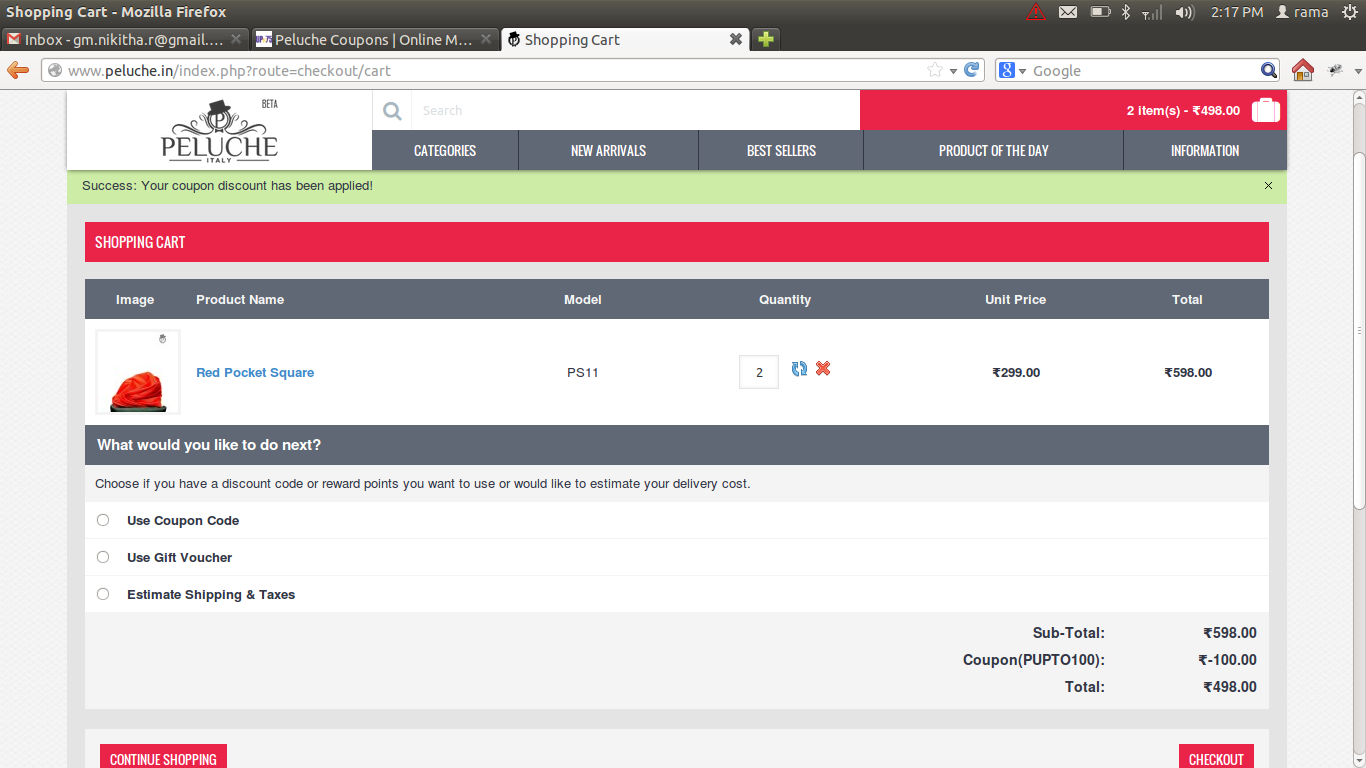Go to Firefox home page icon
This screenshot has width=1366, height=768.
click(x=1302, y=70)
